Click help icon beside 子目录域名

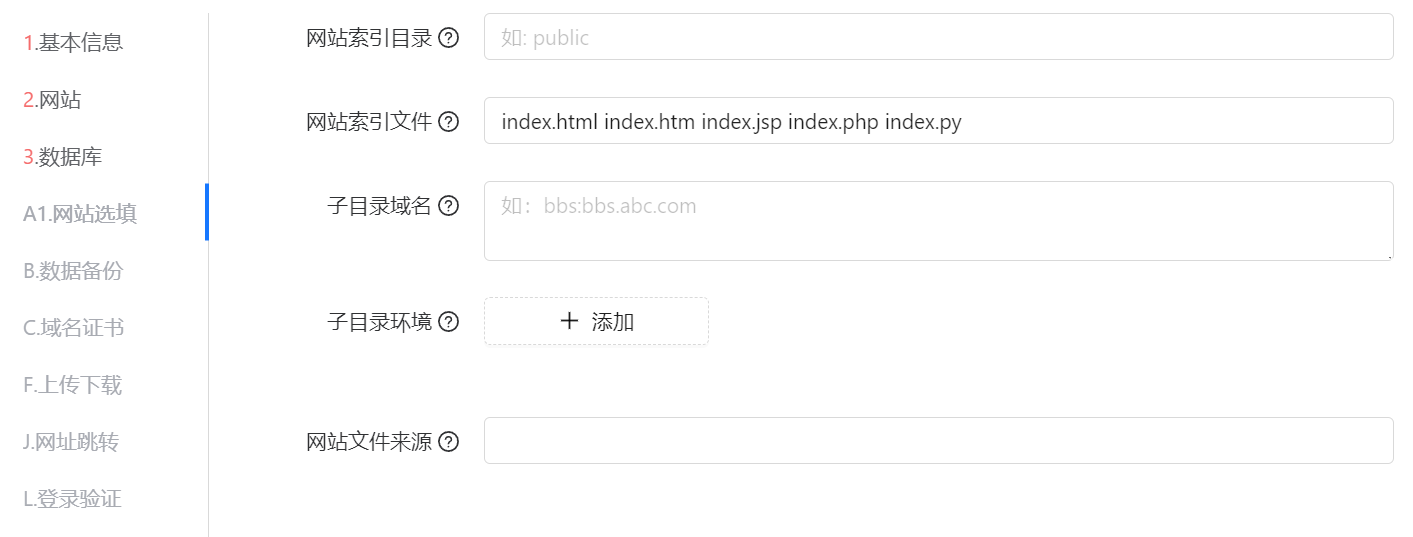point(449,206)
